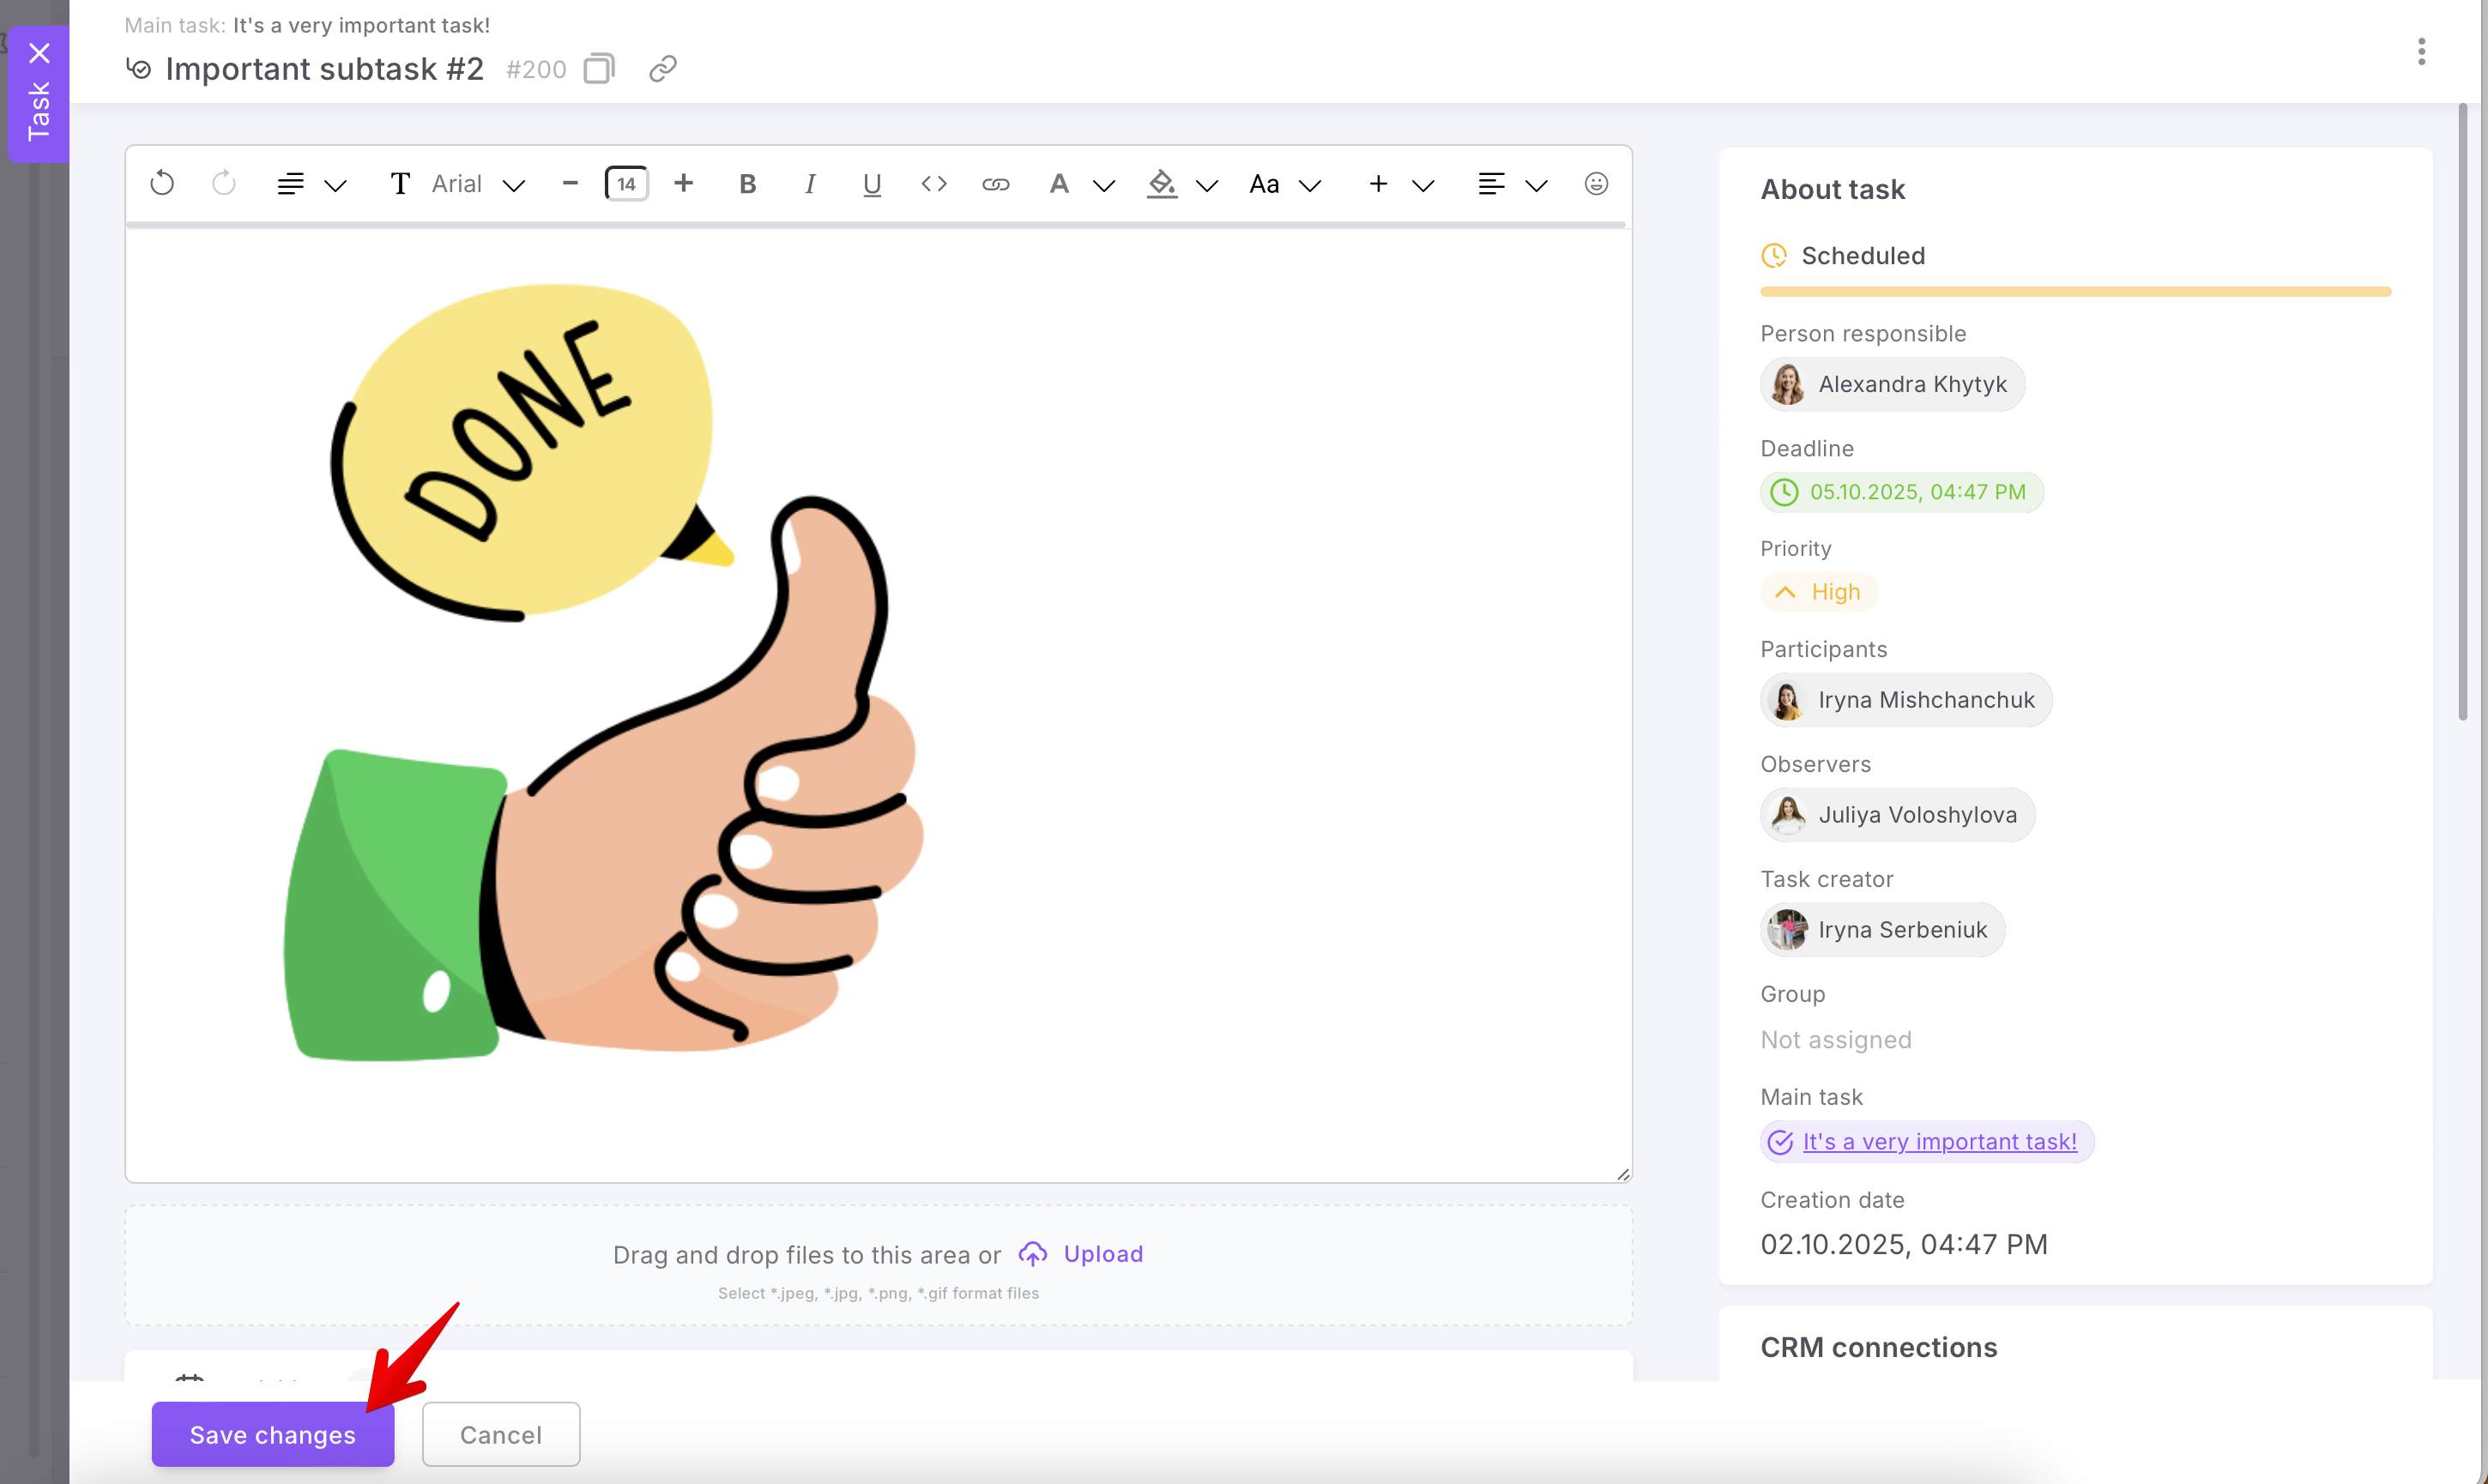Close the Task side panel
This screenshot has height=1484, width=2488.
39,53
